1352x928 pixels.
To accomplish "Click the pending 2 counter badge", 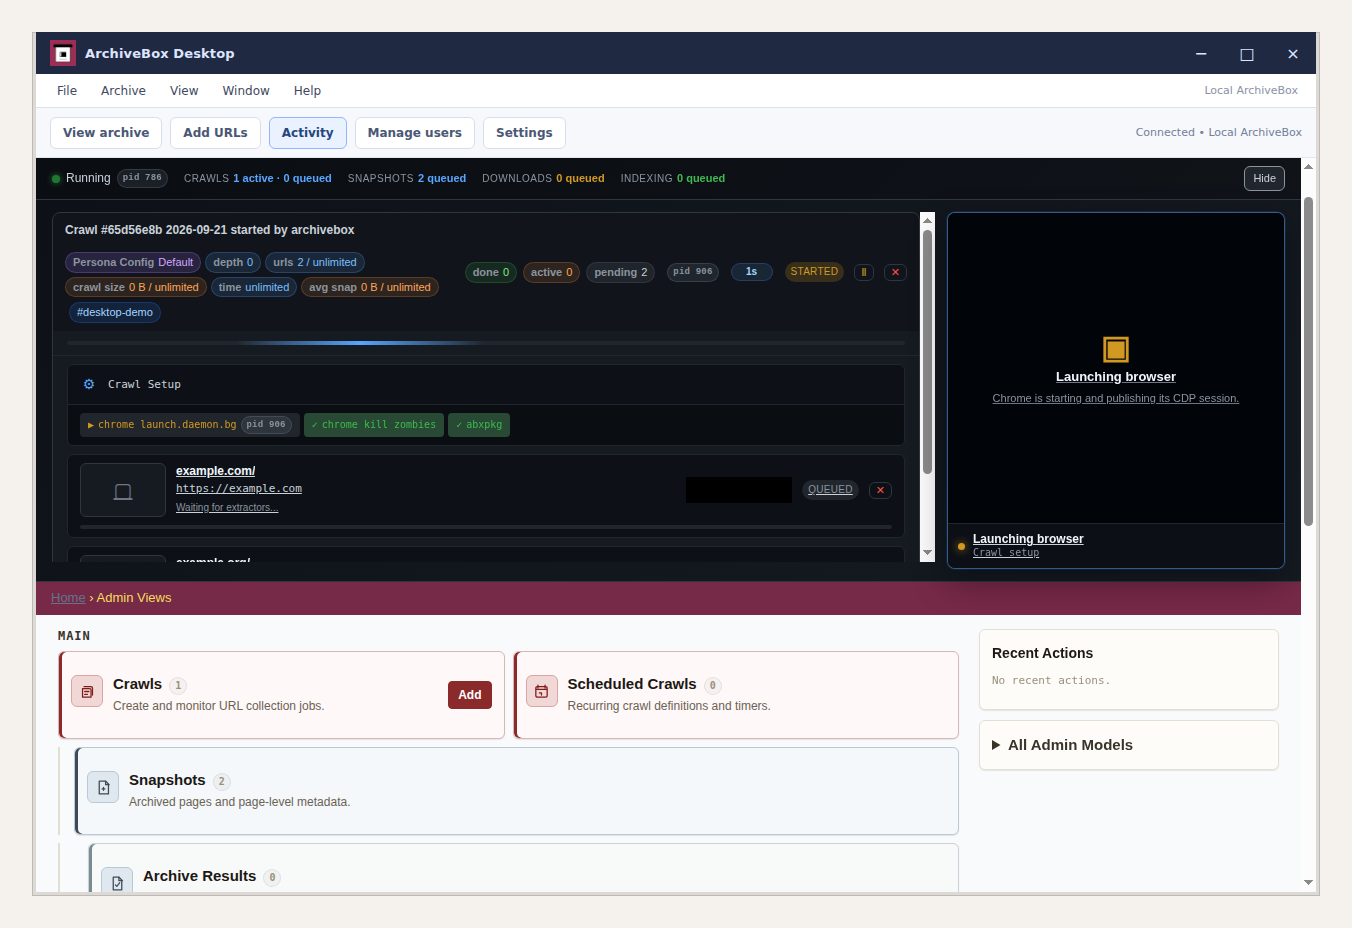I will click(x=621, y=272).
